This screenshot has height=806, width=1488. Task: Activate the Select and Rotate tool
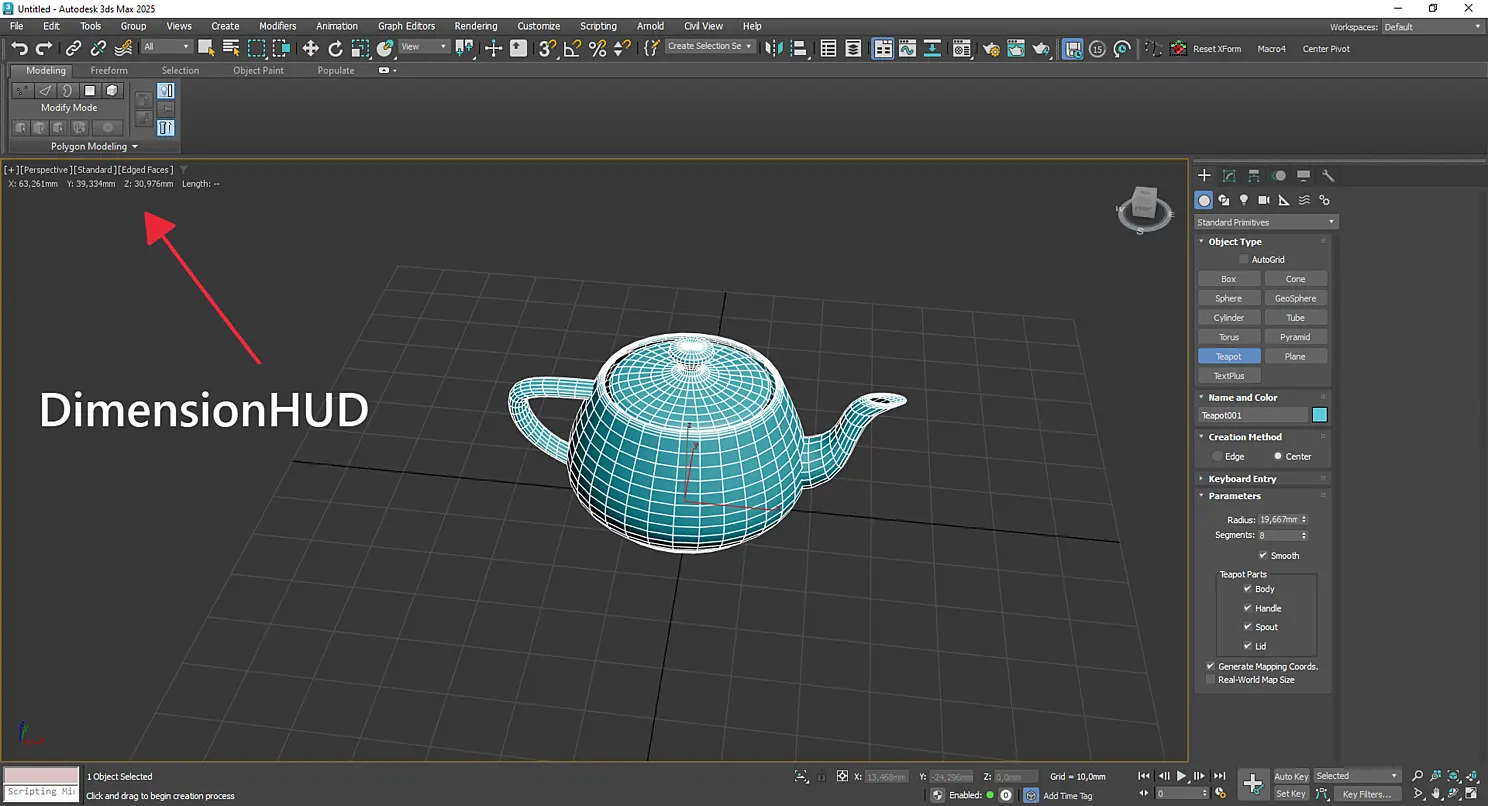point(335,48)
